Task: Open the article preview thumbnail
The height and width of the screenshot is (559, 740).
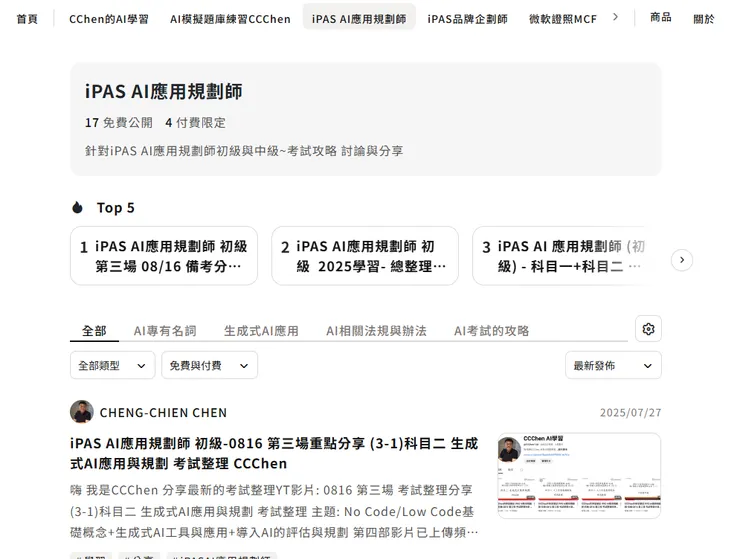Action: pos(579,475)
